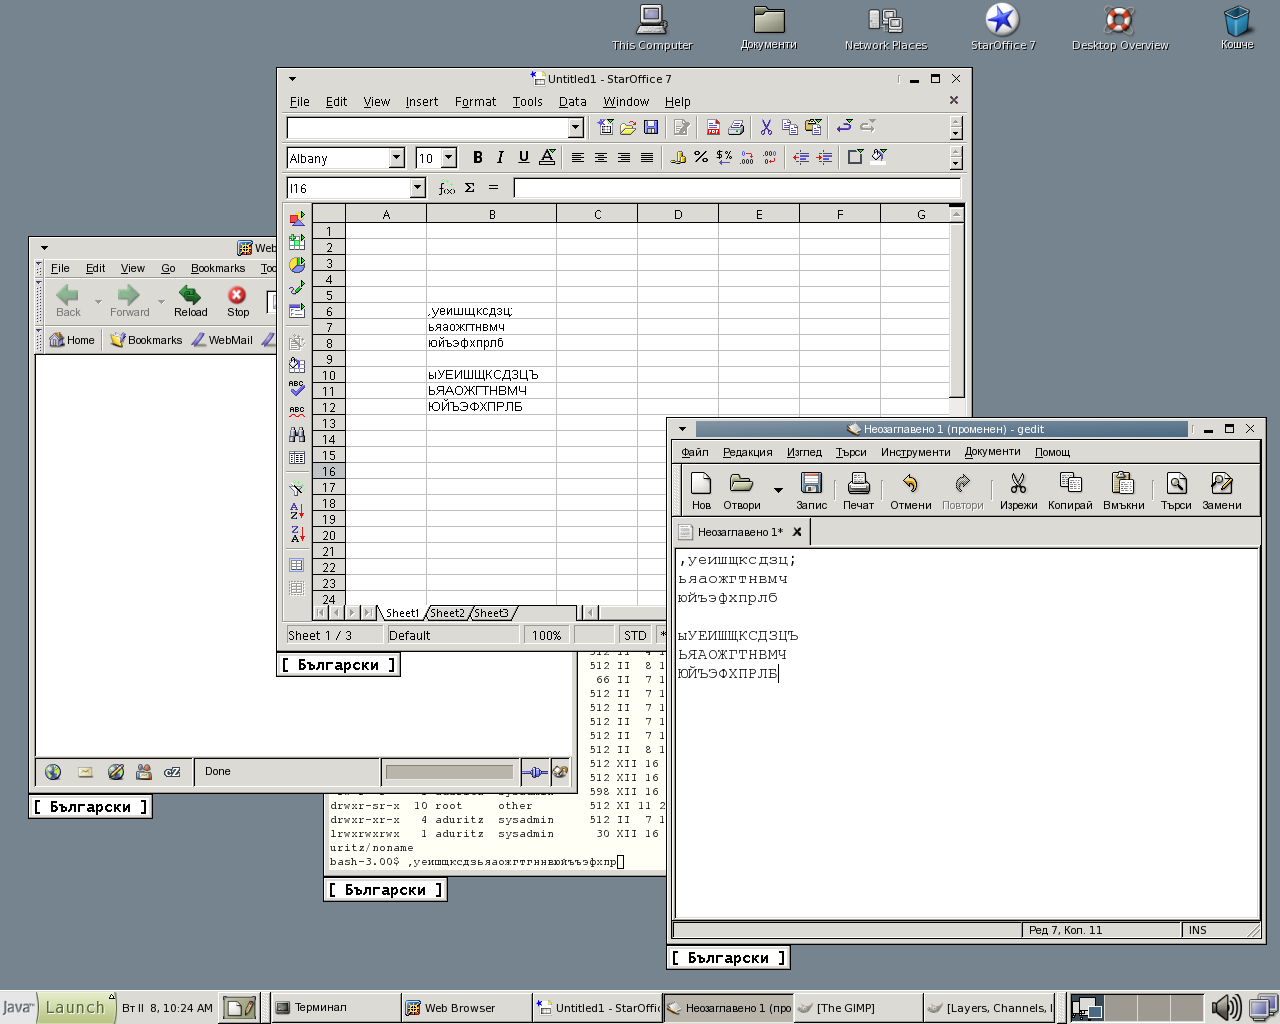Image resolution: width=1280 pixels, height=1024 pixels.
Task: Click the Export as PDF icon in StarOffice
Action: pos(713,127)
